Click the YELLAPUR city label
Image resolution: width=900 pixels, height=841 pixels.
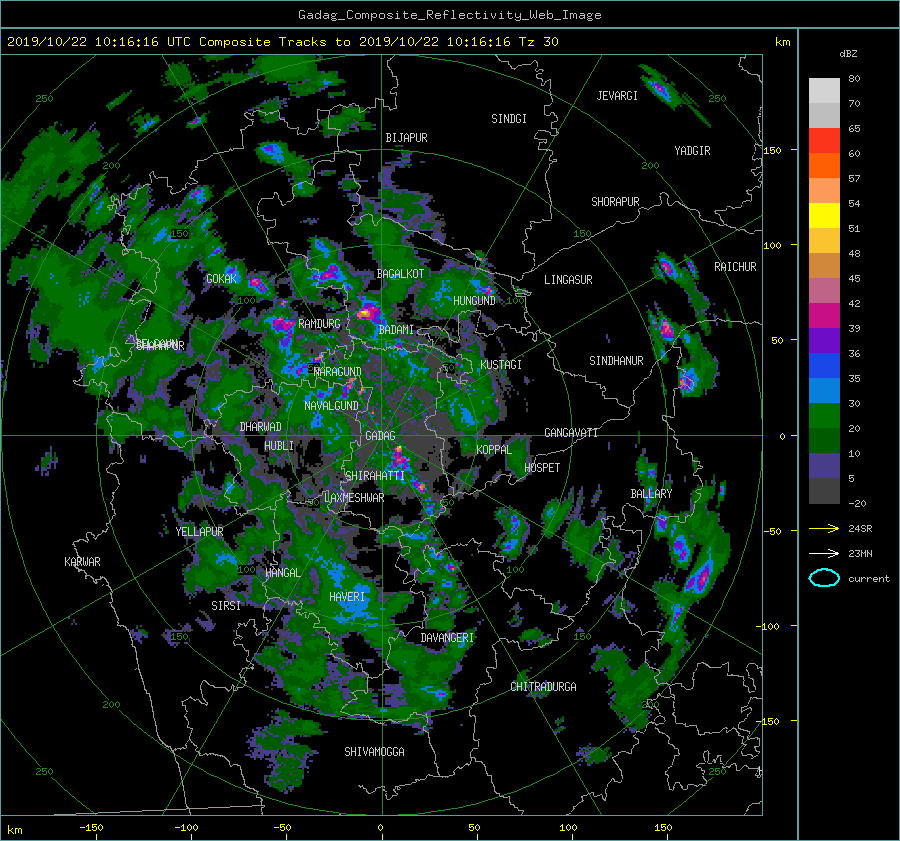tap(199, 532)
